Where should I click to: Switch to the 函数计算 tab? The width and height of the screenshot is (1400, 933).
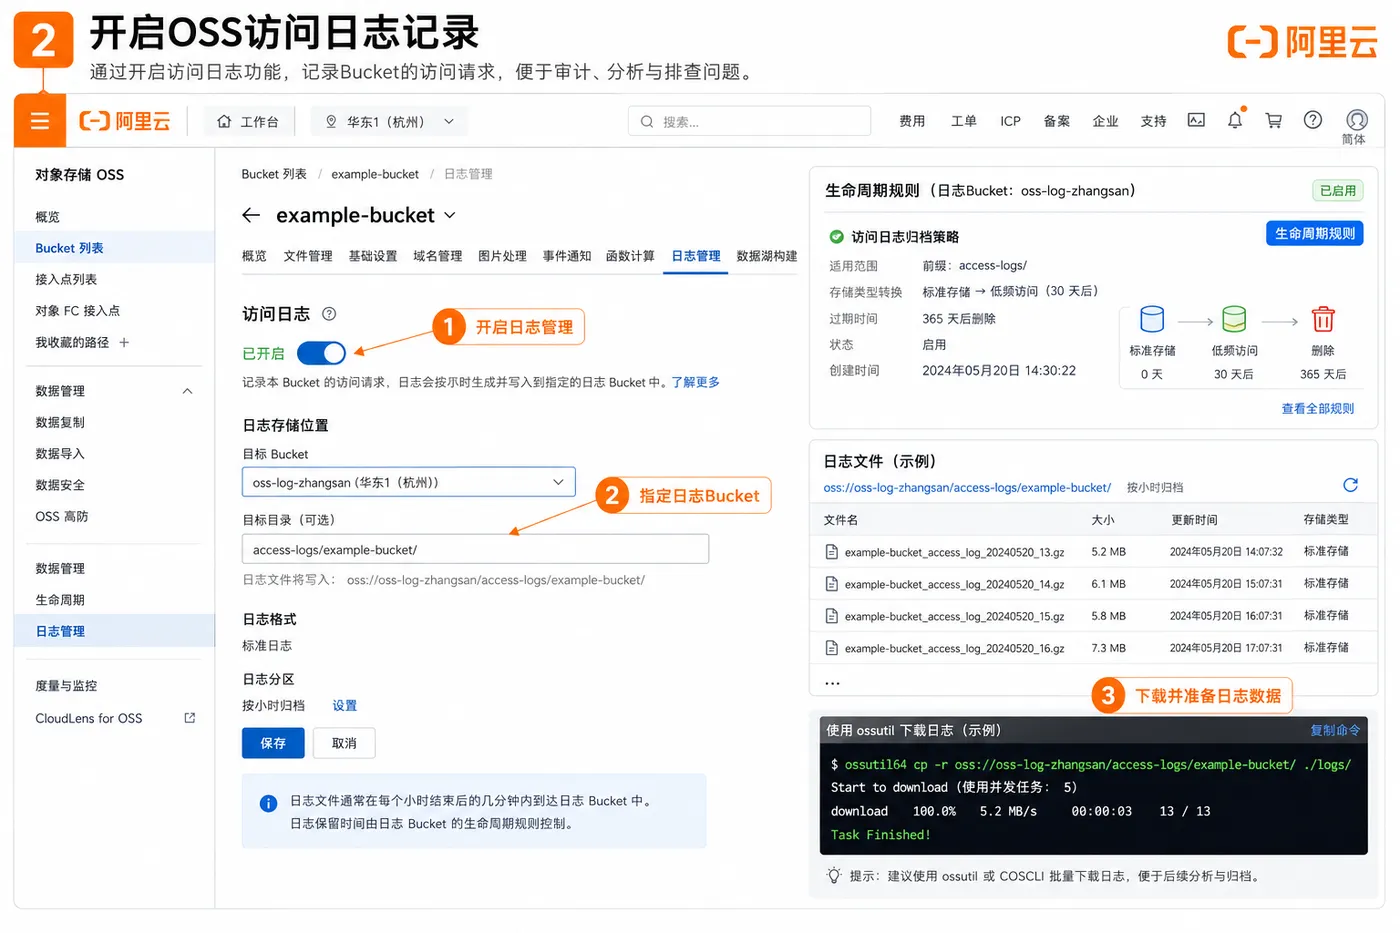point(630,256)
